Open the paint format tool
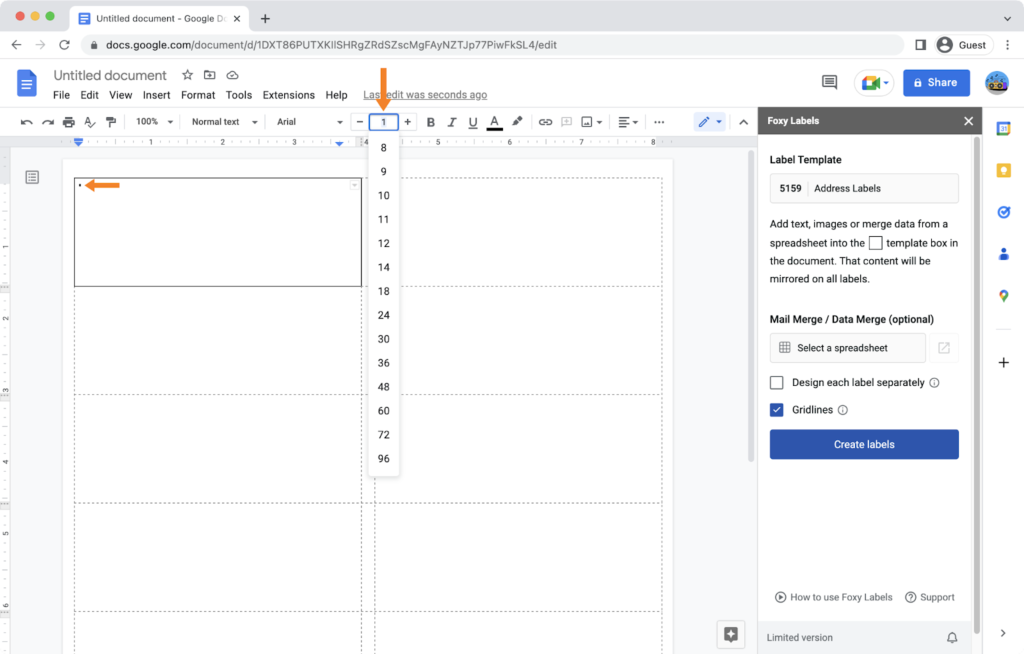This screenshot has width=1024, height=654. [111, 121]
